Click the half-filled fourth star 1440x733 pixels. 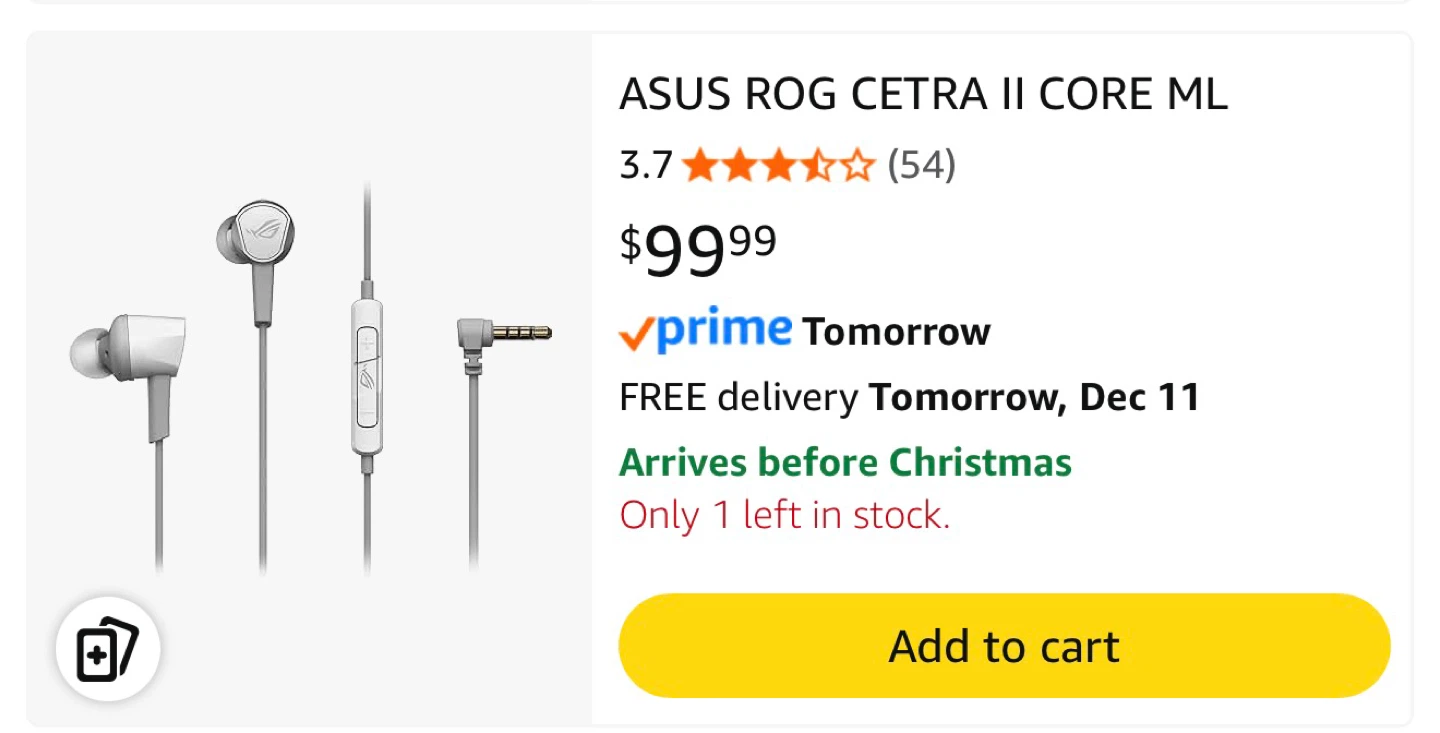[x=817, y=165]
